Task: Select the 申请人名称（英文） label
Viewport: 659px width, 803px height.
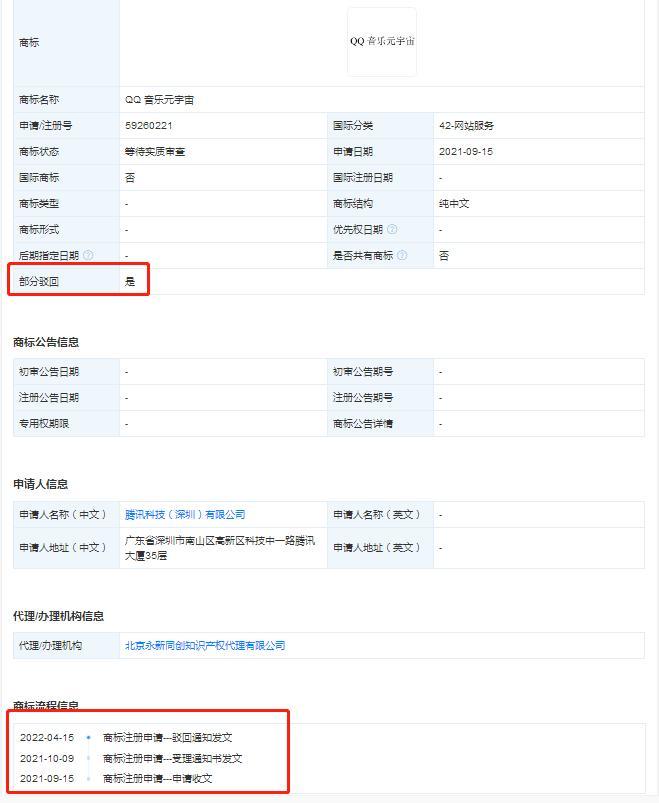Action: point(377,514)
